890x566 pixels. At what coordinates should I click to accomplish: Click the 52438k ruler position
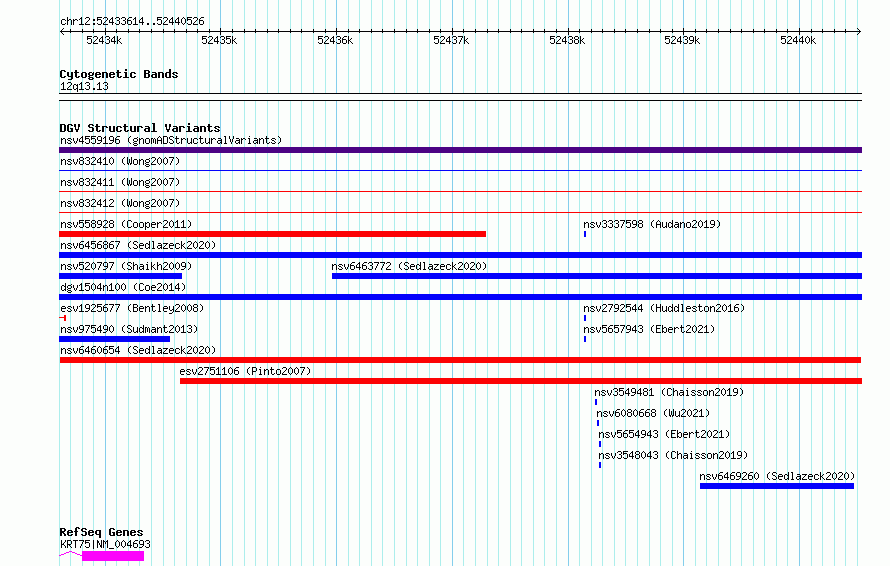pos(567,40)
